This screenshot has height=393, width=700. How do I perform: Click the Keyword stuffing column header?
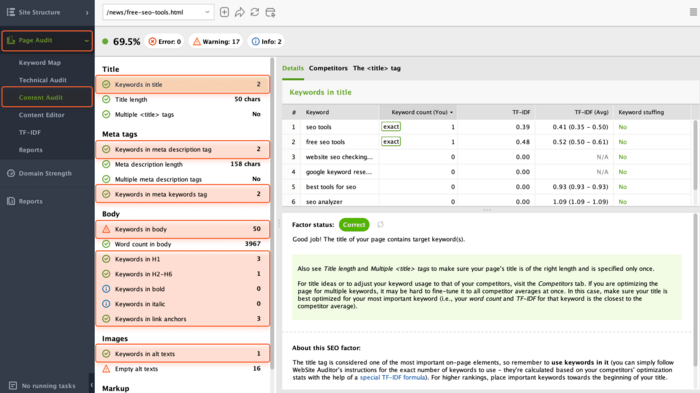[652, 112]
